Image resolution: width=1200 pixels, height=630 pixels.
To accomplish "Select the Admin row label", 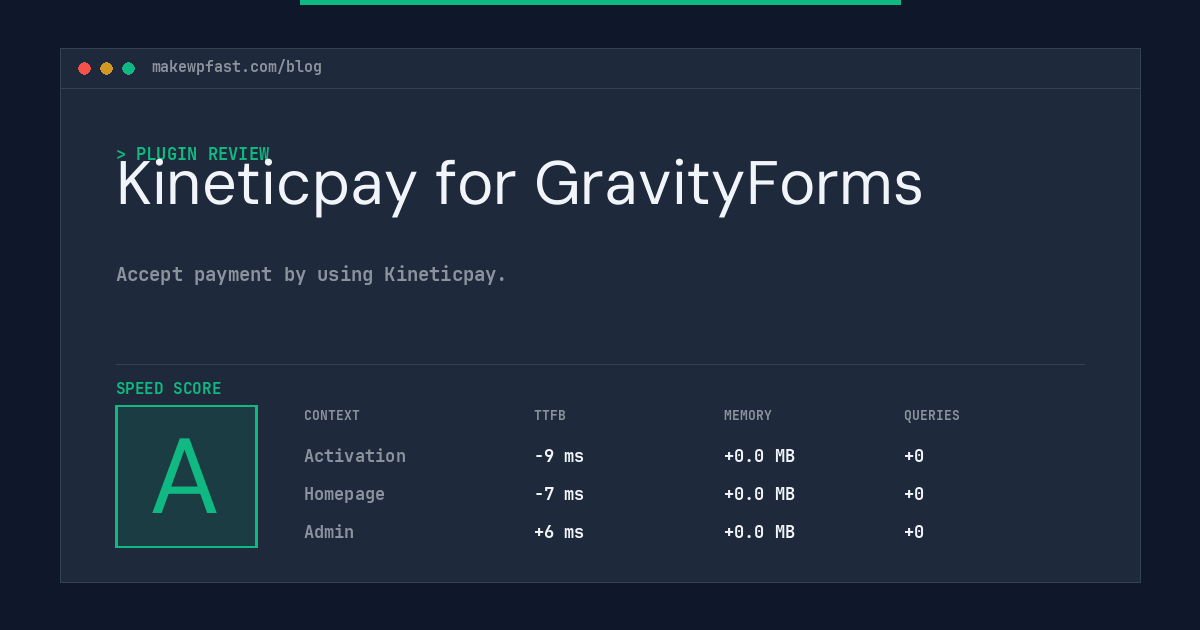I will [x=329, y=532].
